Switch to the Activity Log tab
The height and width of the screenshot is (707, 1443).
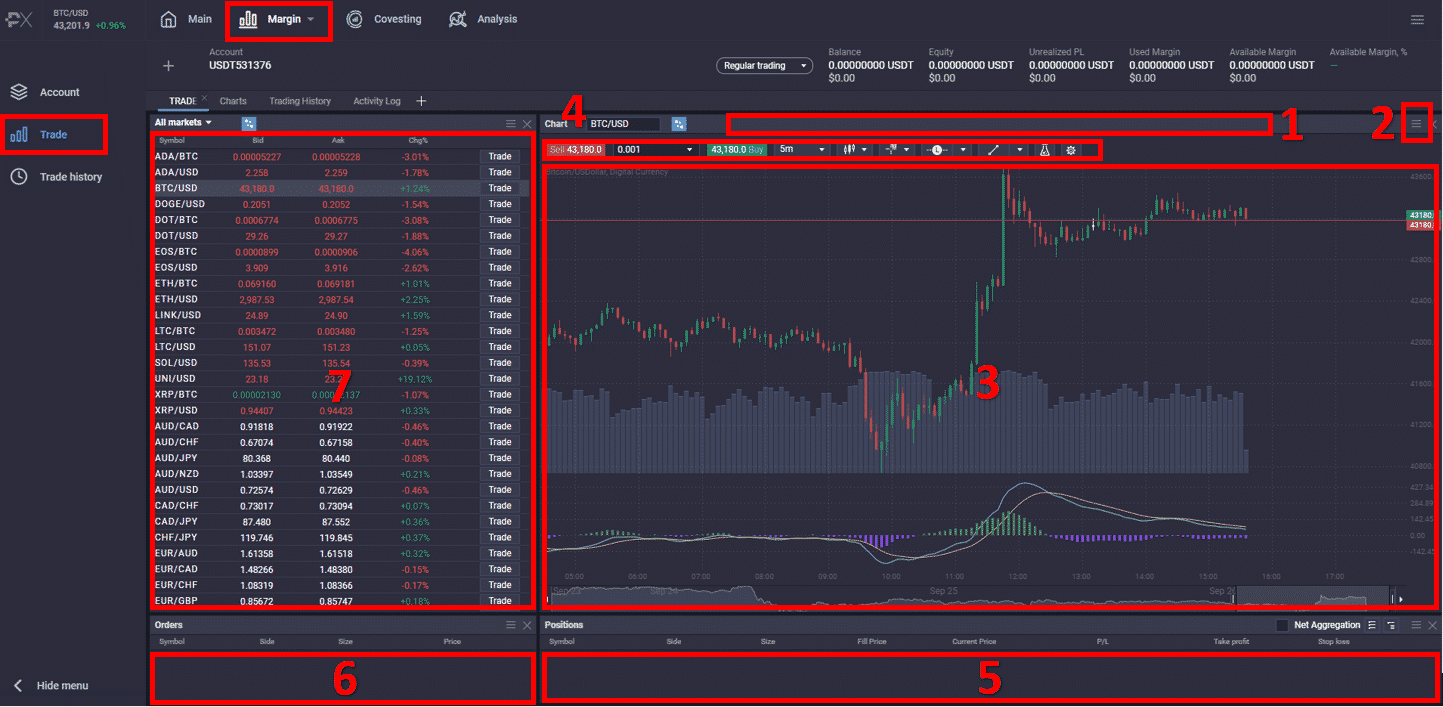coord(376,101)
